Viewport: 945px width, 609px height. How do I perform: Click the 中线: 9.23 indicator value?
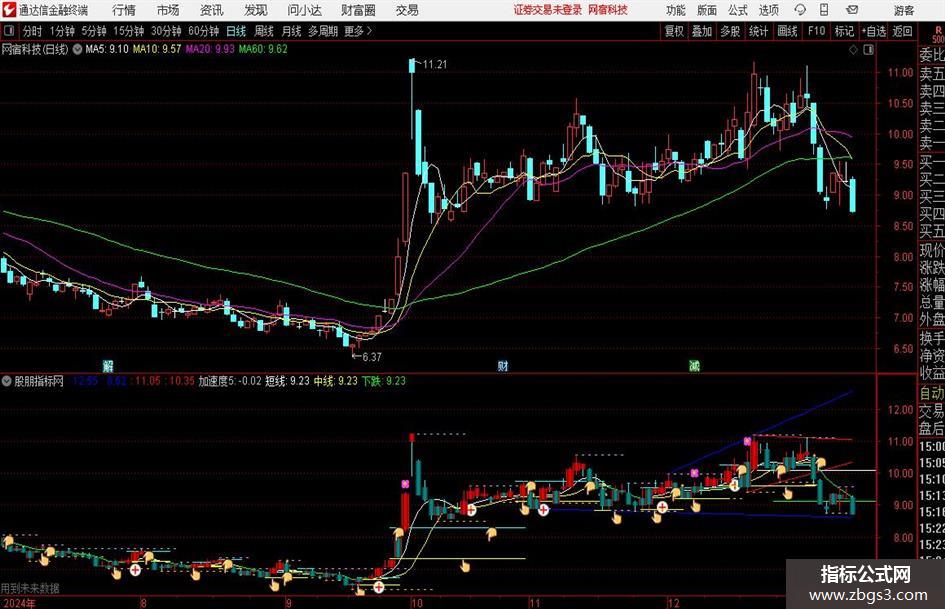(x=336, y=381)
